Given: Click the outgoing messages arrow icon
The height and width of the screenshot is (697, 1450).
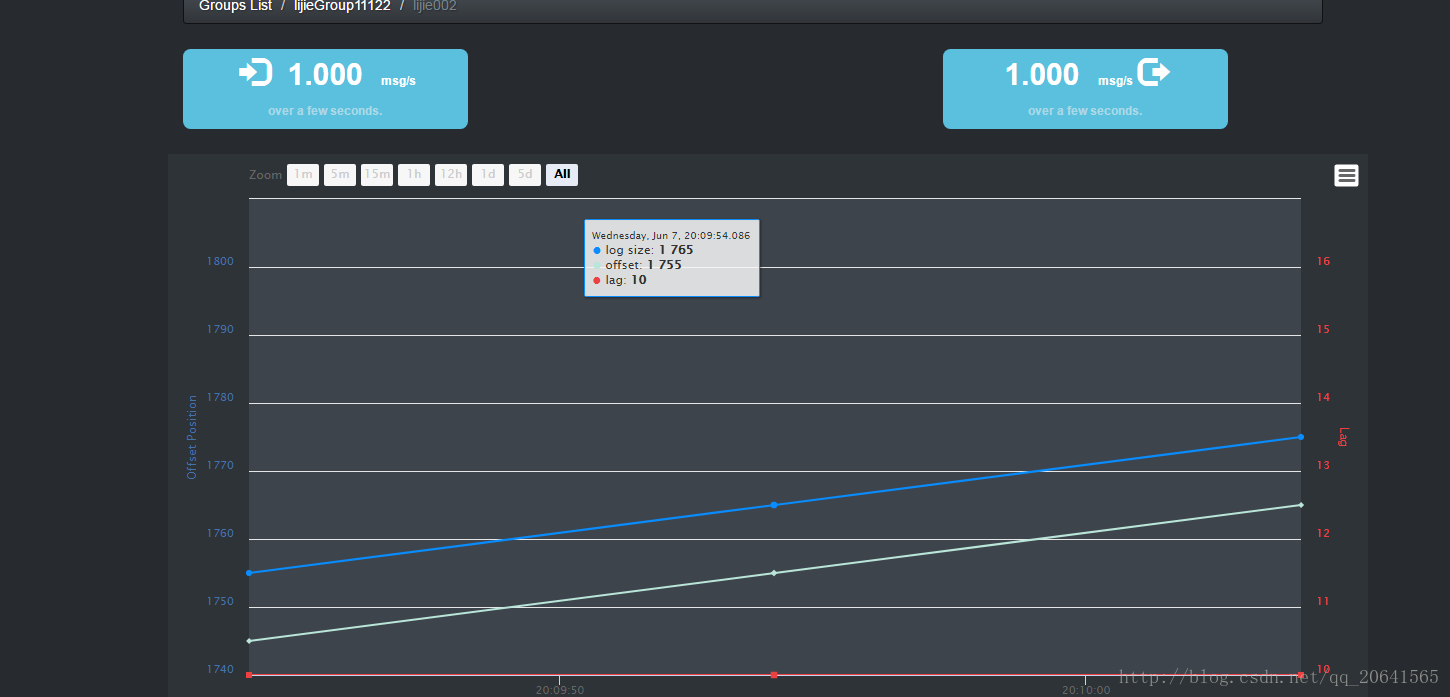Looking at the screenshot, I should pos(1154,72).
